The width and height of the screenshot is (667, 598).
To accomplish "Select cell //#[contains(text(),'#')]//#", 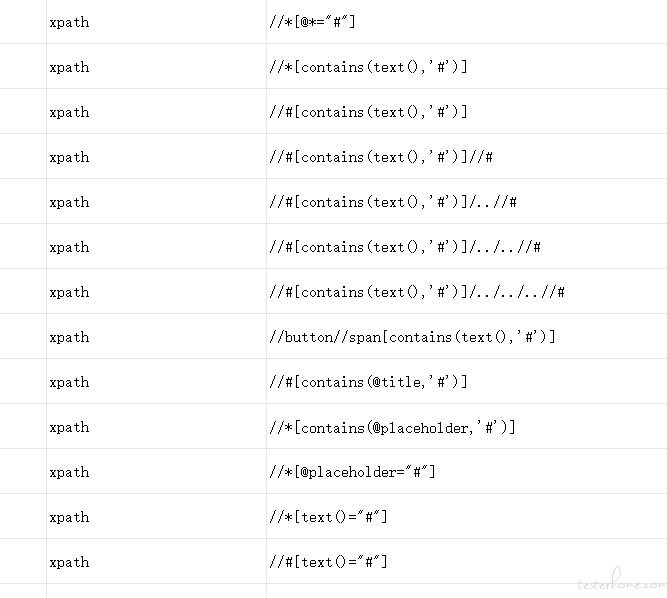I will [x=467, y=156].
